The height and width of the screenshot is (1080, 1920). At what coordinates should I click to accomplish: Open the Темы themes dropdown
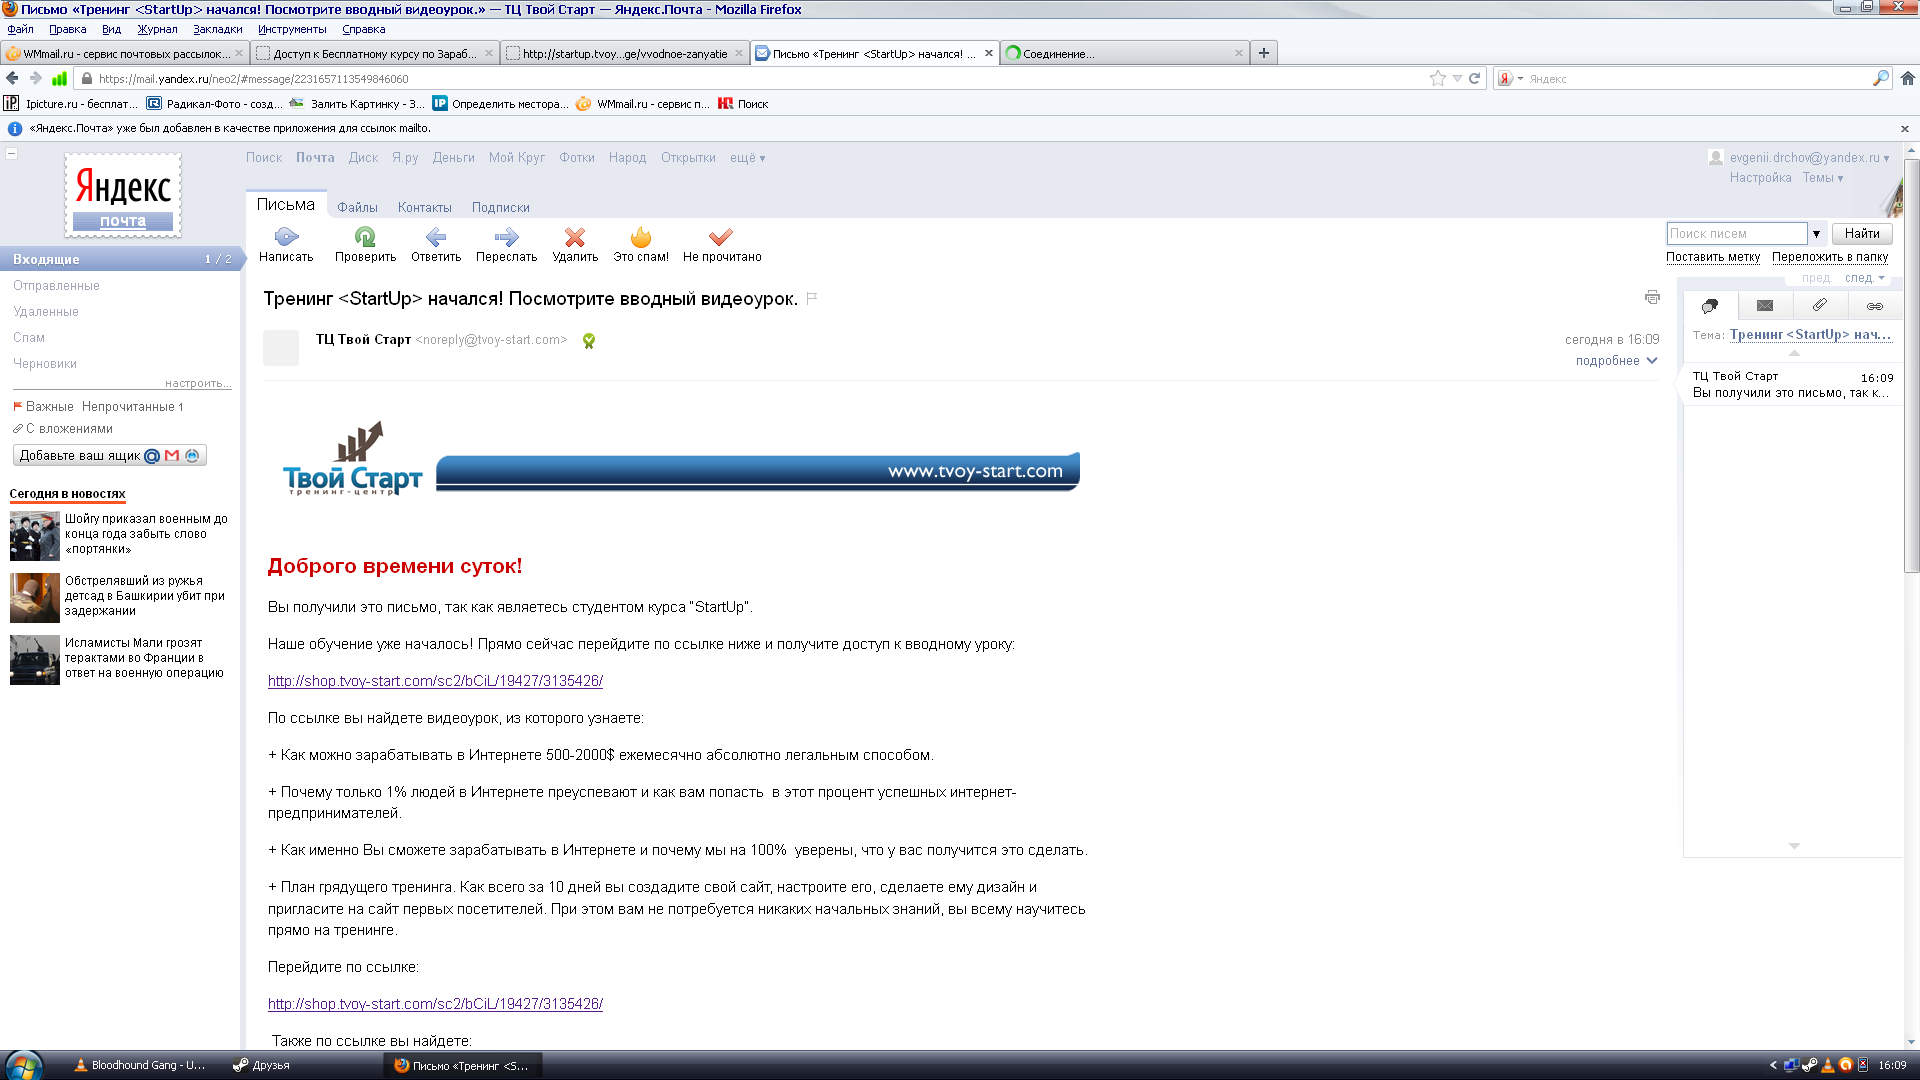pyautogui.click(x=1823, y=178)
